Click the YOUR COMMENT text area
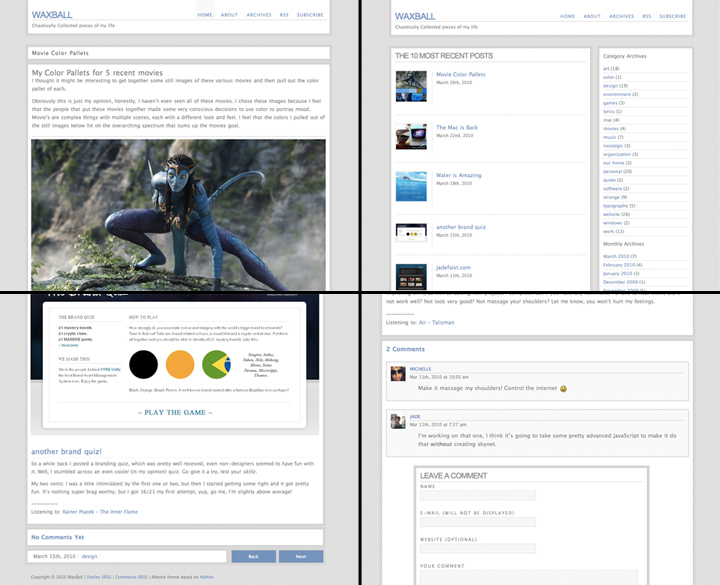 (x=529, y=577)
